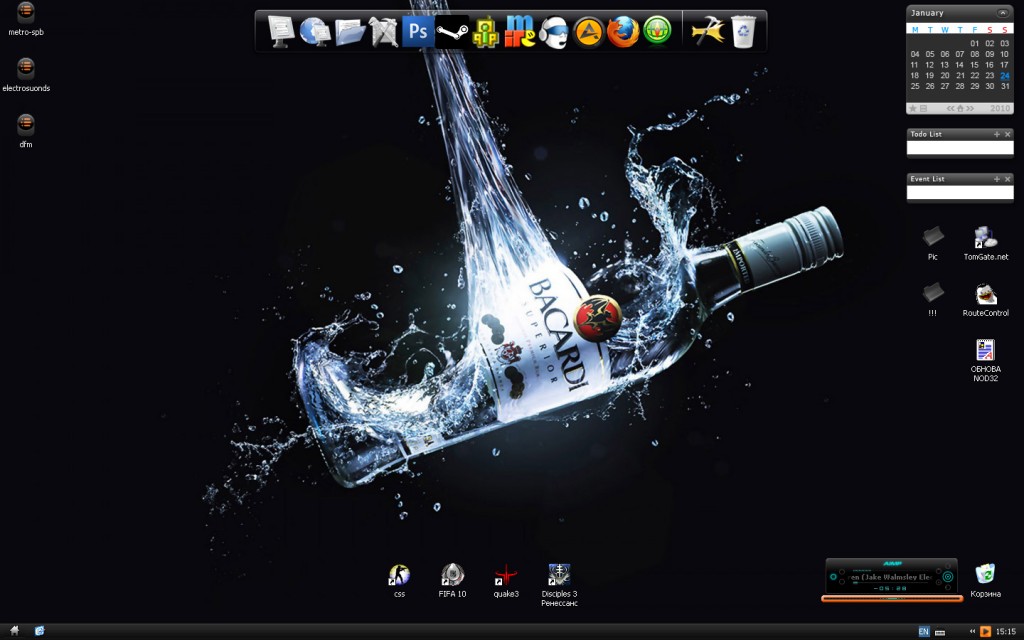Click the orange bar under AIMP widget
The height and width of the screenshot is (640, 1024).
(x=891, y=598)
